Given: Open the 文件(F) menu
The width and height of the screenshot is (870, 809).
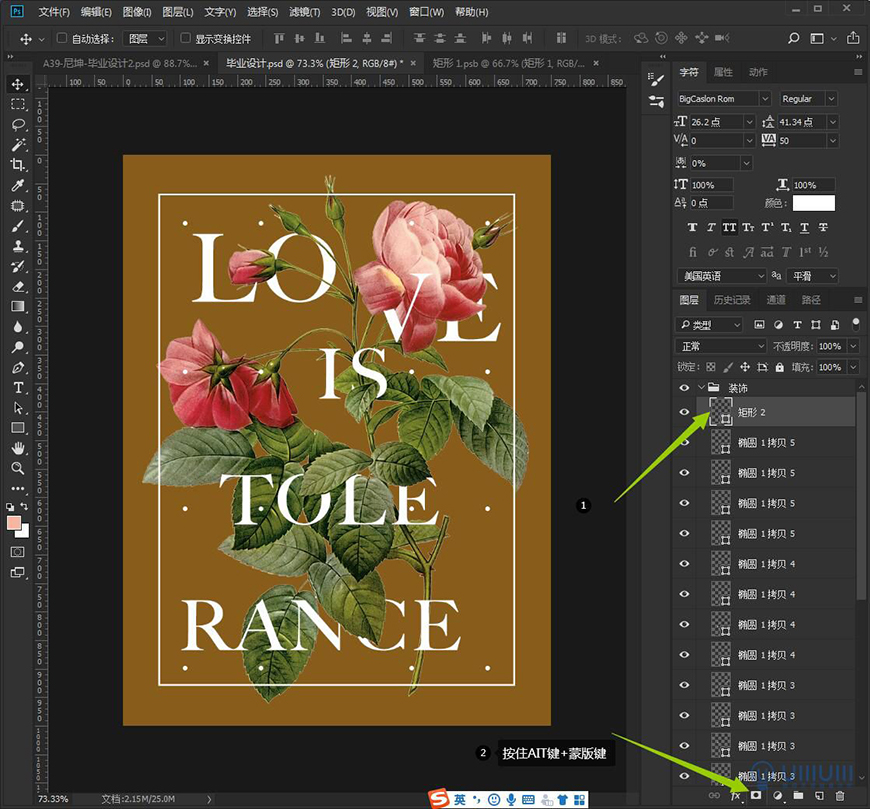Looking at the screenshot, I should tap(54, 12).
